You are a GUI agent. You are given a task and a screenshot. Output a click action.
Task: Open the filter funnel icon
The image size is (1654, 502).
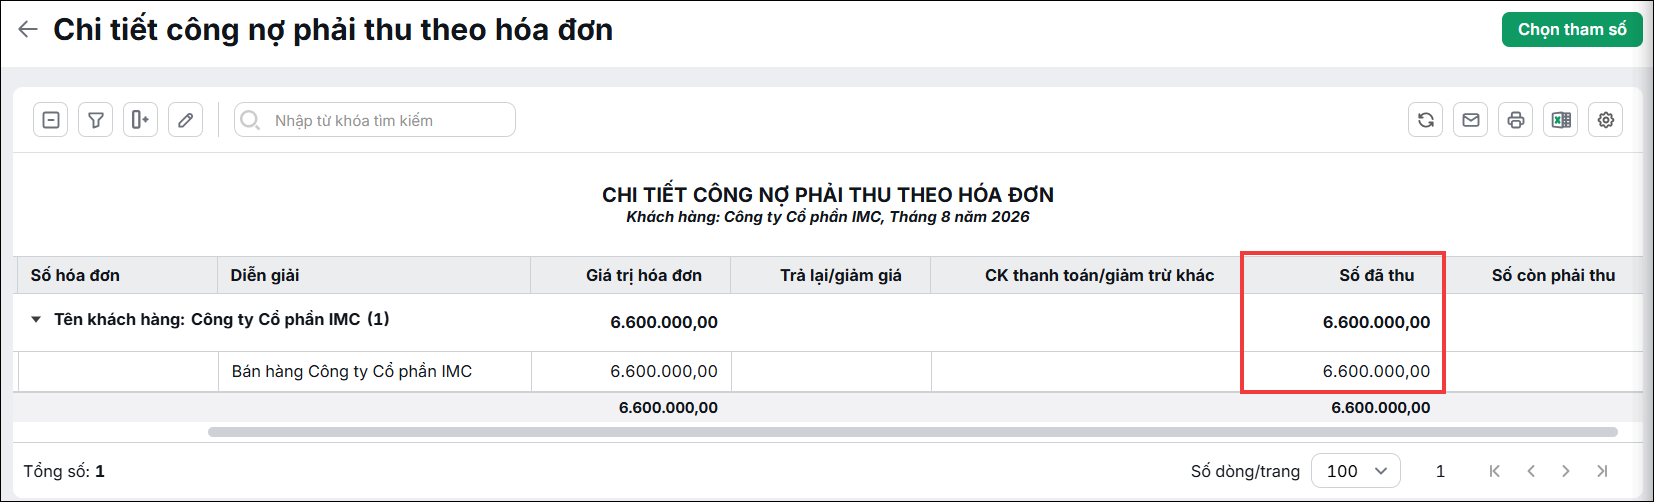(96, 120)
